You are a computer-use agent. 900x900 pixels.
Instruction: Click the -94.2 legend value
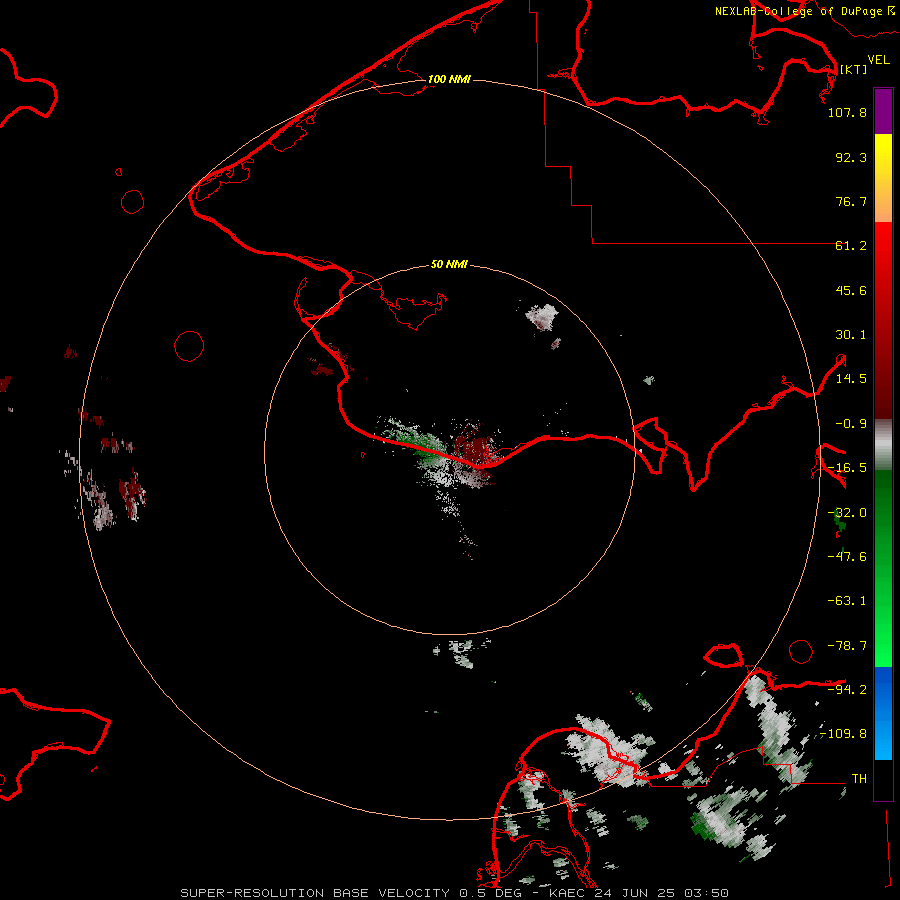click(847, 689)
